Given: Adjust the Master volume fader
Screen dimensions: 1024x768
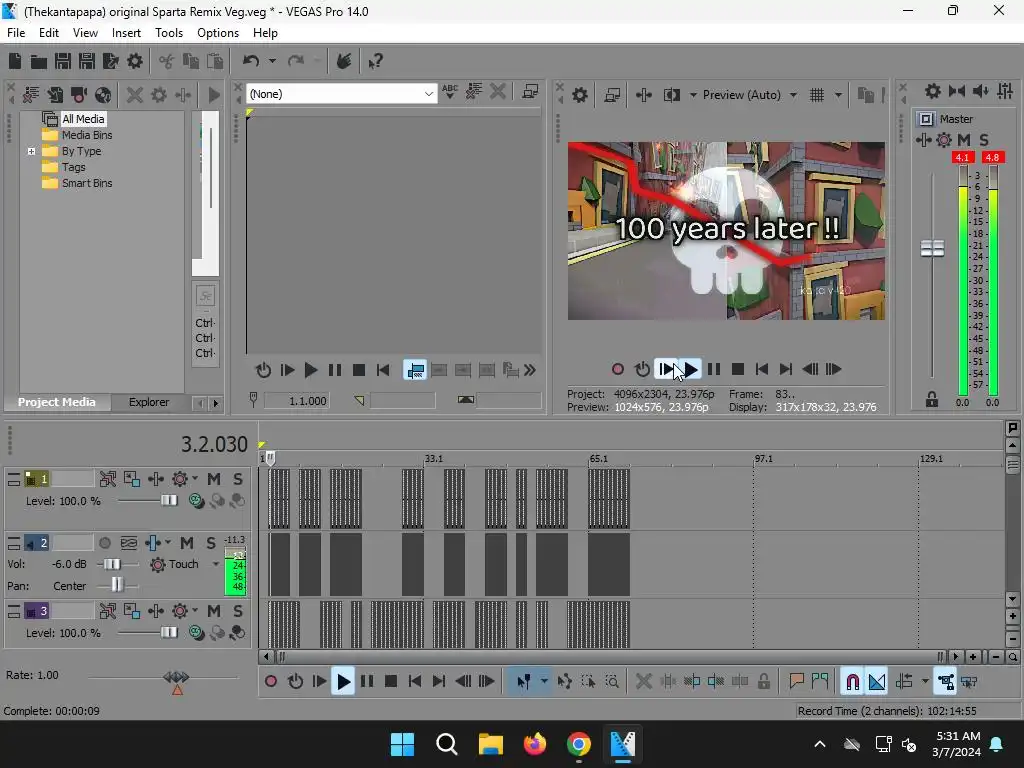Looking at the screenshot, I should coord(932,249).
